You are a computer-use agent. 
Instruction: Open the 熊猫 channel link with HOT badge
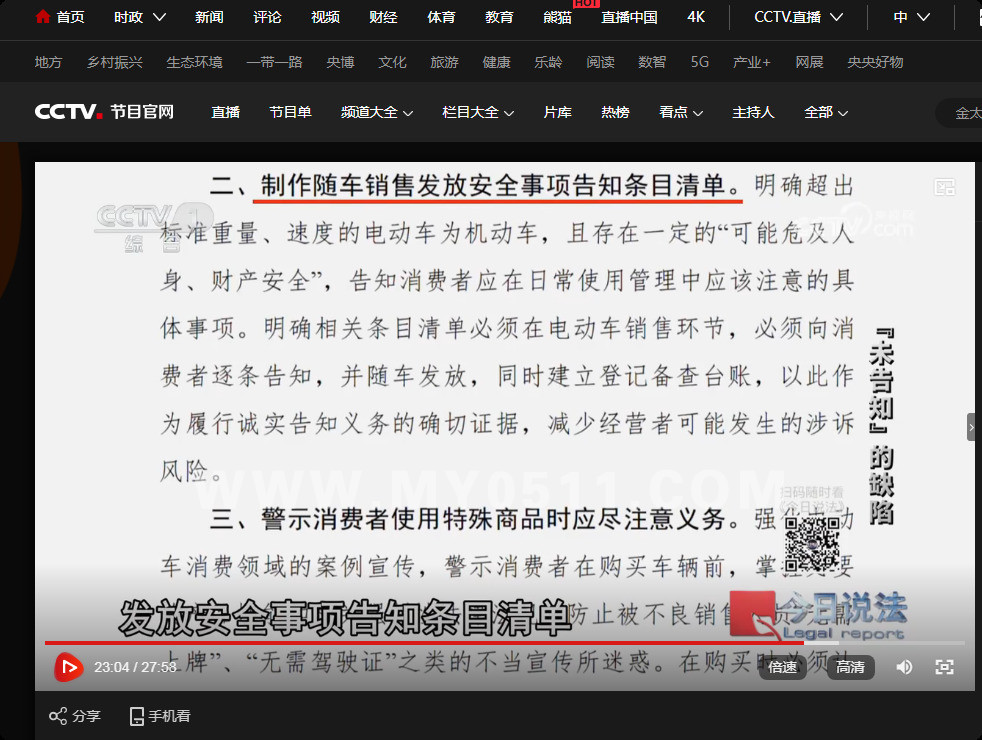[x=557, y=17]
